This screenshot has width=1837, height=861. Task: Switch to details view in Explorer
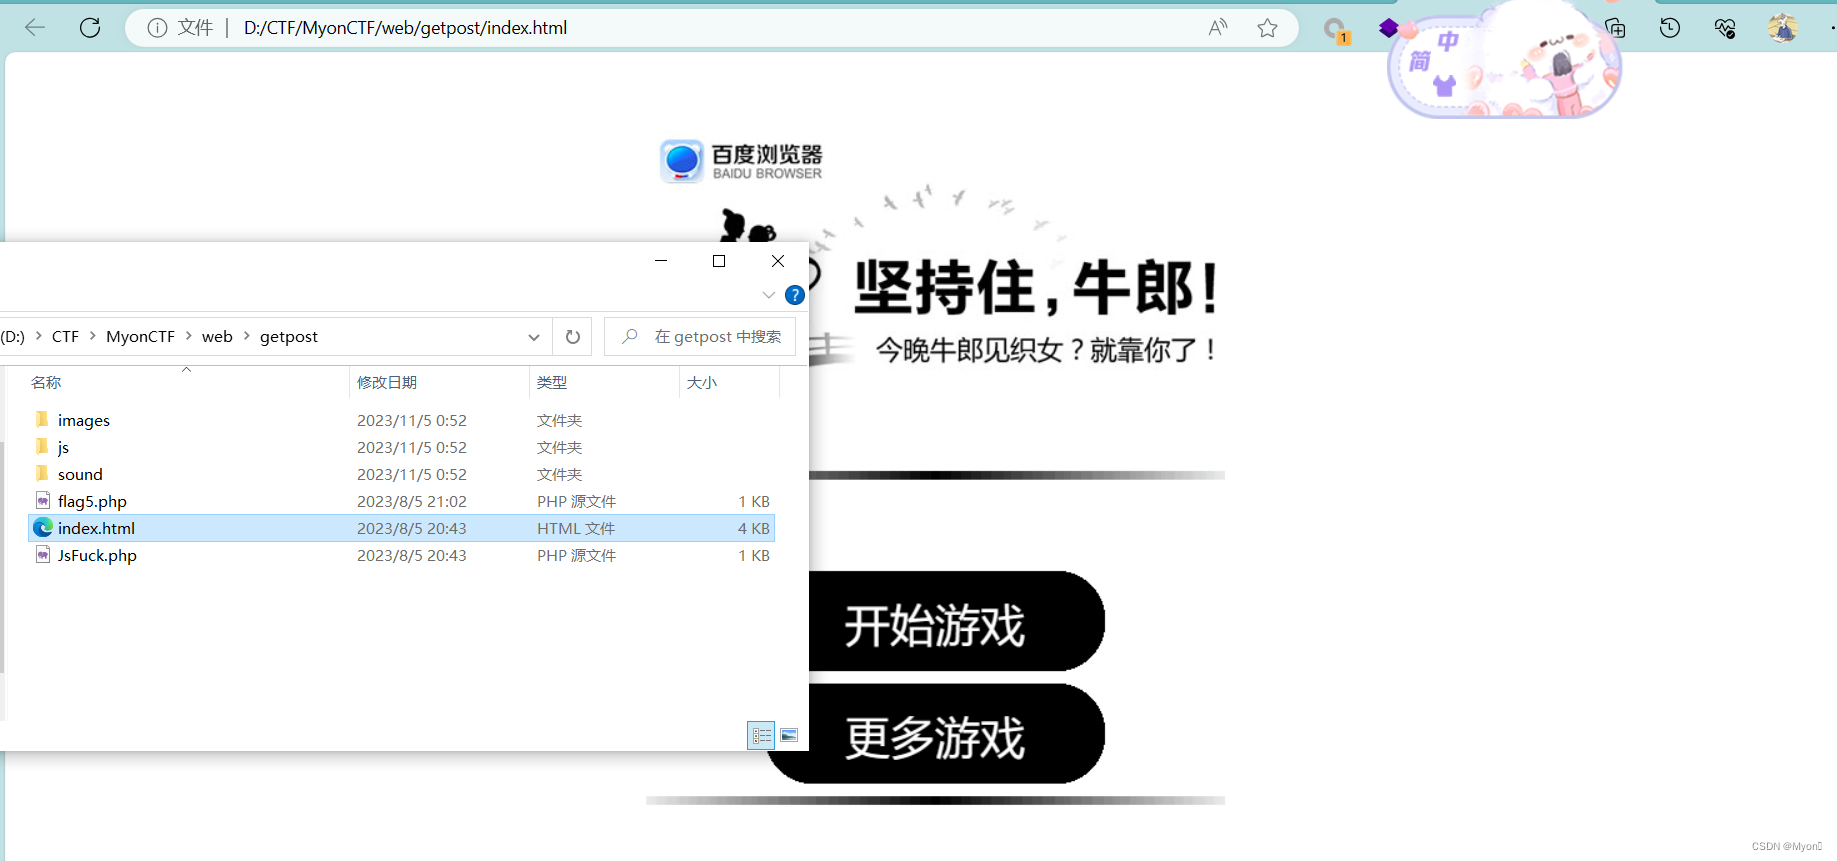(x=762, y=736)
